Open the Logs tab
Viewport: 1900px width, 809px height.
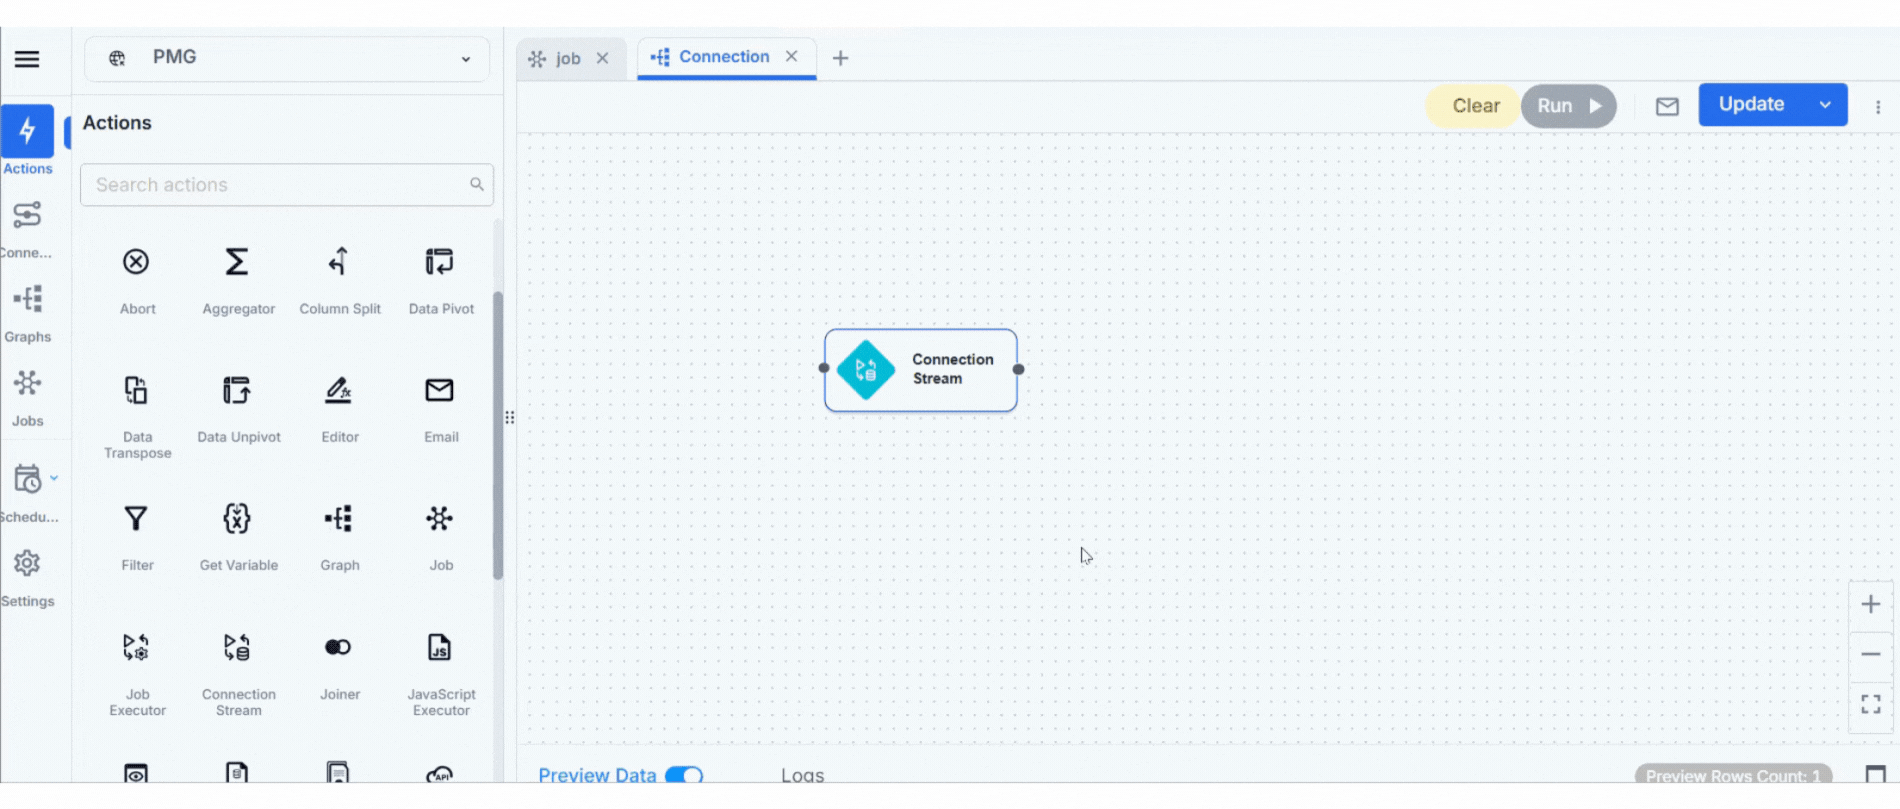click(x=802, y=775)
